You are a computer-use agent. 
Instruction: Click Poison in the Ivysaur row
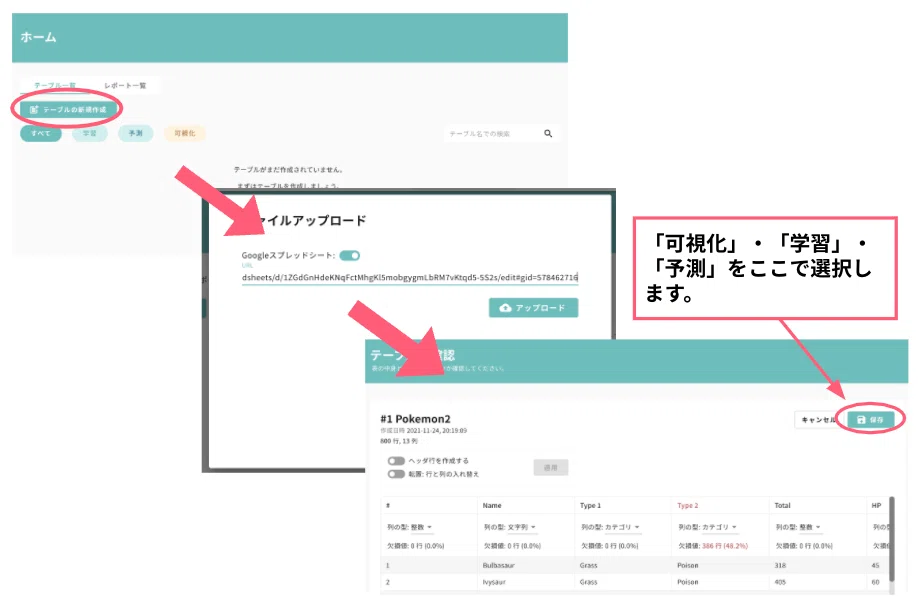(687, 582)
